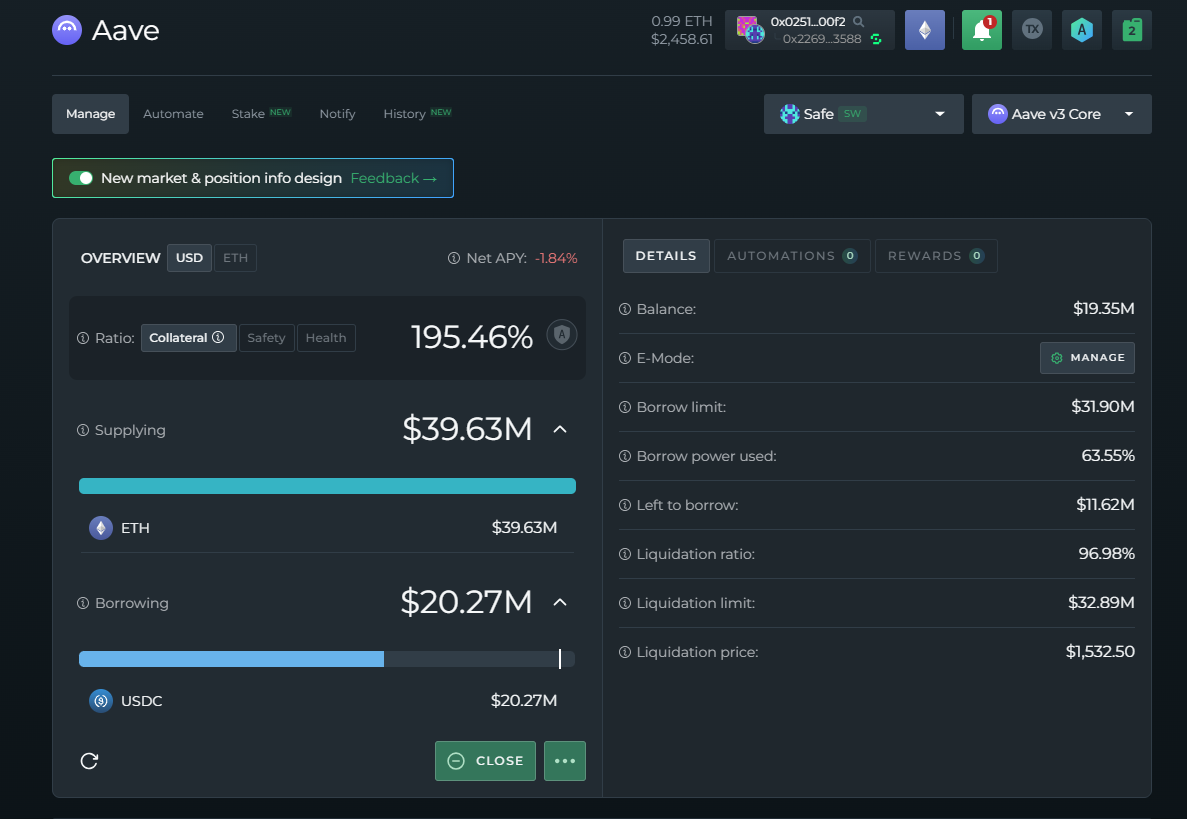Open the three-dots more actions menu
This screenshot has height=819, width=1187.
click(x=565, y=761)
